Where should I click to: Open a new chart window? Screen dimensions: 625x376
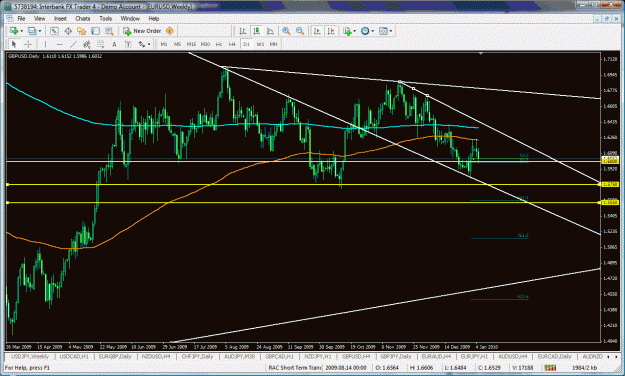tap(14, 31)
